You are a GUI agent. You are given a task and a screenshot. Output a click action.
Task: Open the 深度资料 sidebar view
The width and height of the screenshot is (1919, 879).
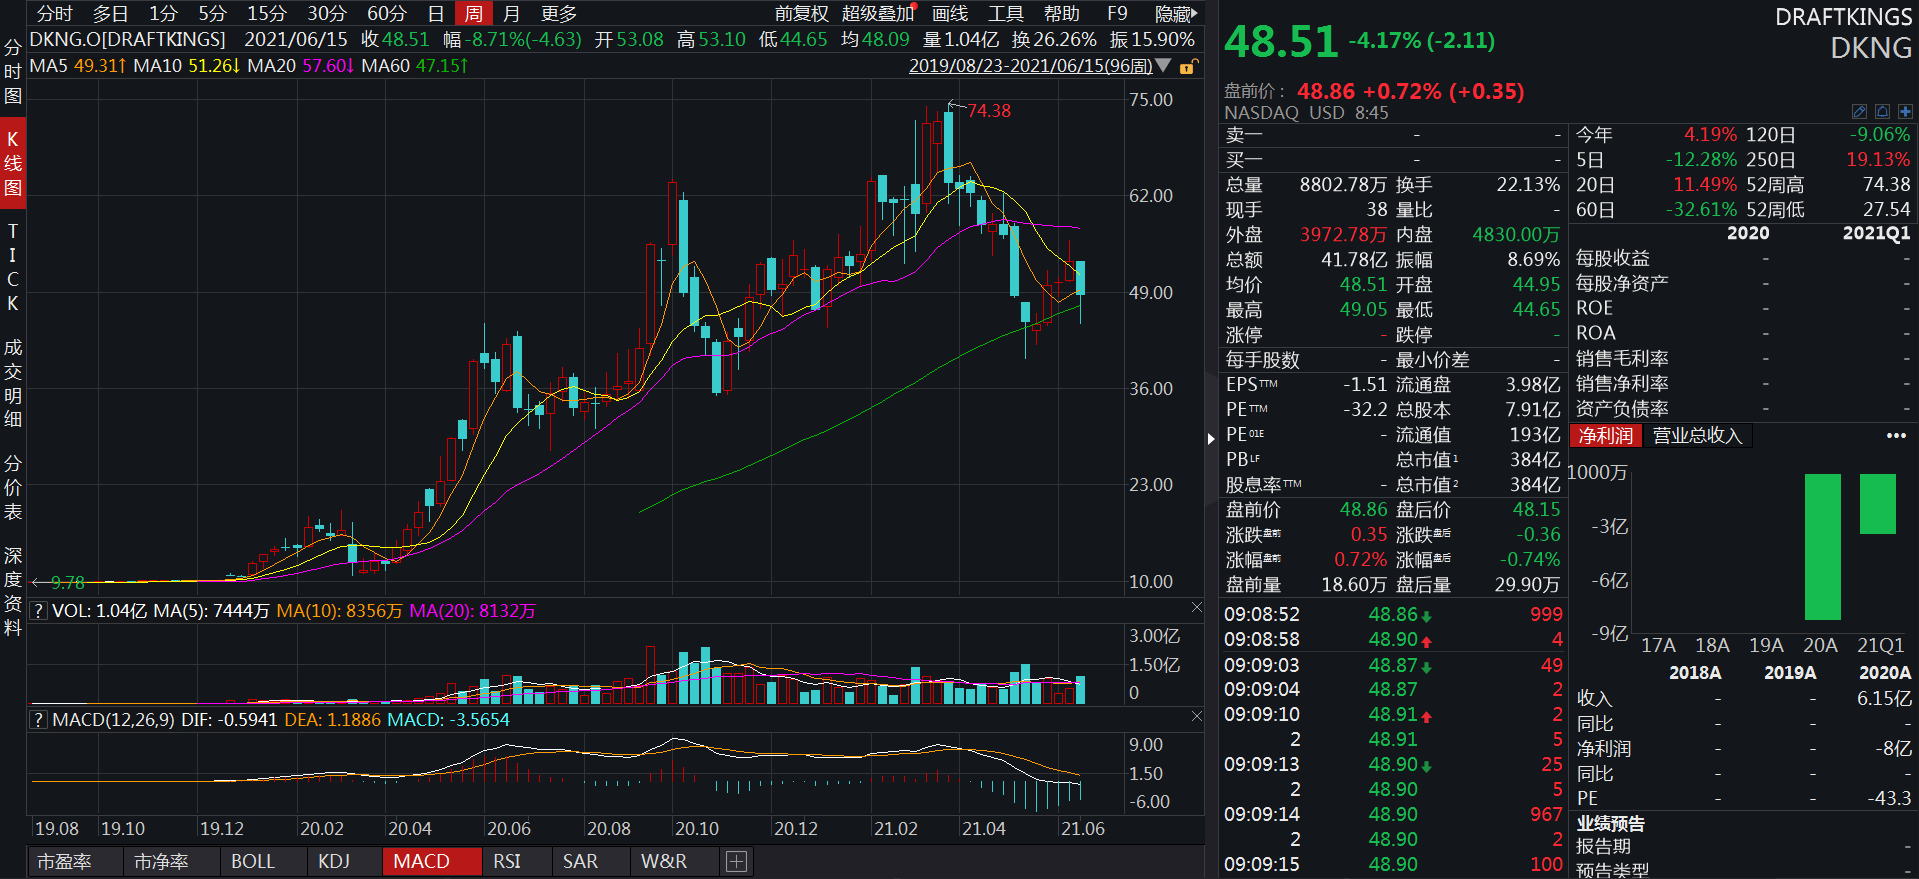point(13,592)
